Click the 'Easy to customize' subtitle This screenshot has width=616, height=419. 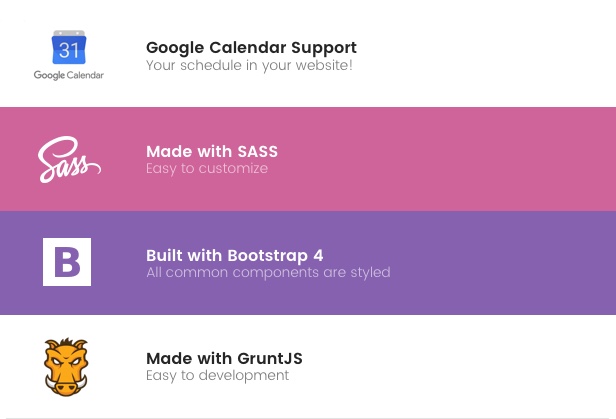[x=207, y=168]
